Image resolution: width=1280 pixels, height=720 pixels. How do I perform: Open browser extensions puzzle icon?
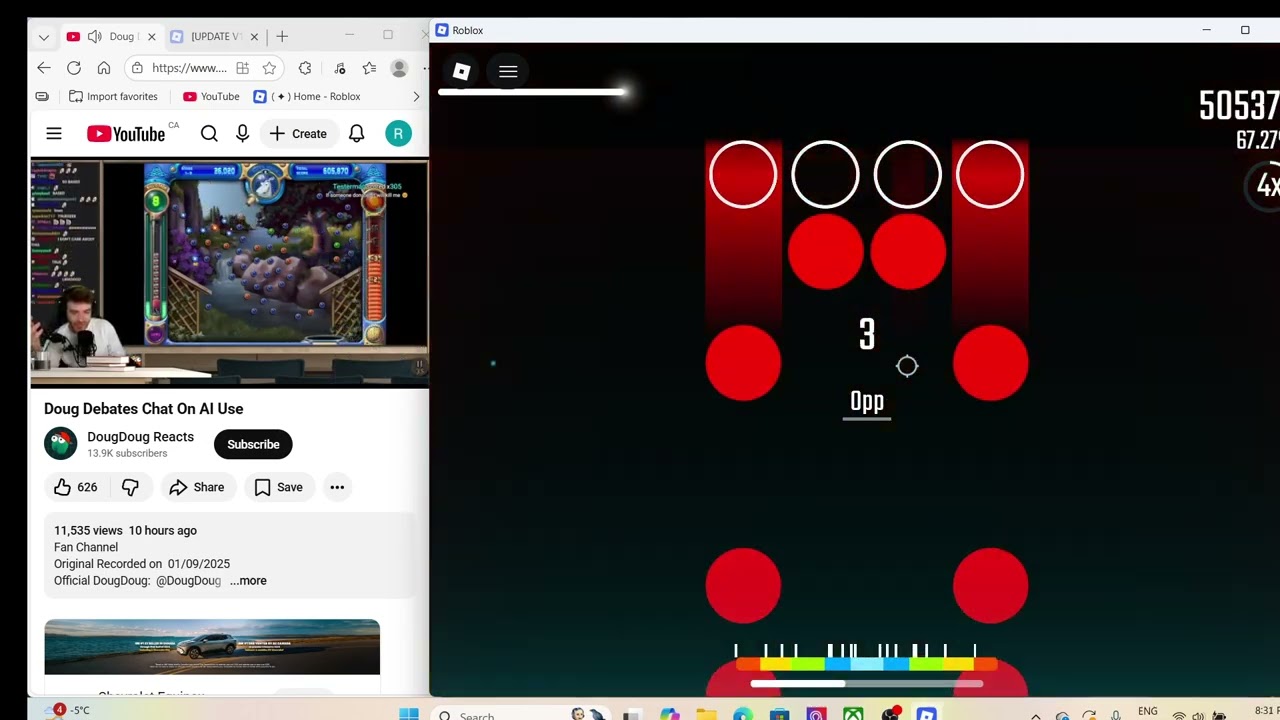coord(305,68)
